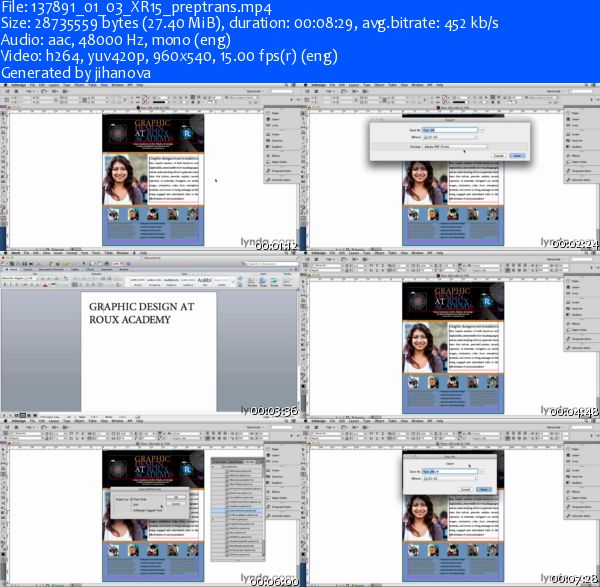Click the Picture icon in Word ribbon

pos(274,282)
